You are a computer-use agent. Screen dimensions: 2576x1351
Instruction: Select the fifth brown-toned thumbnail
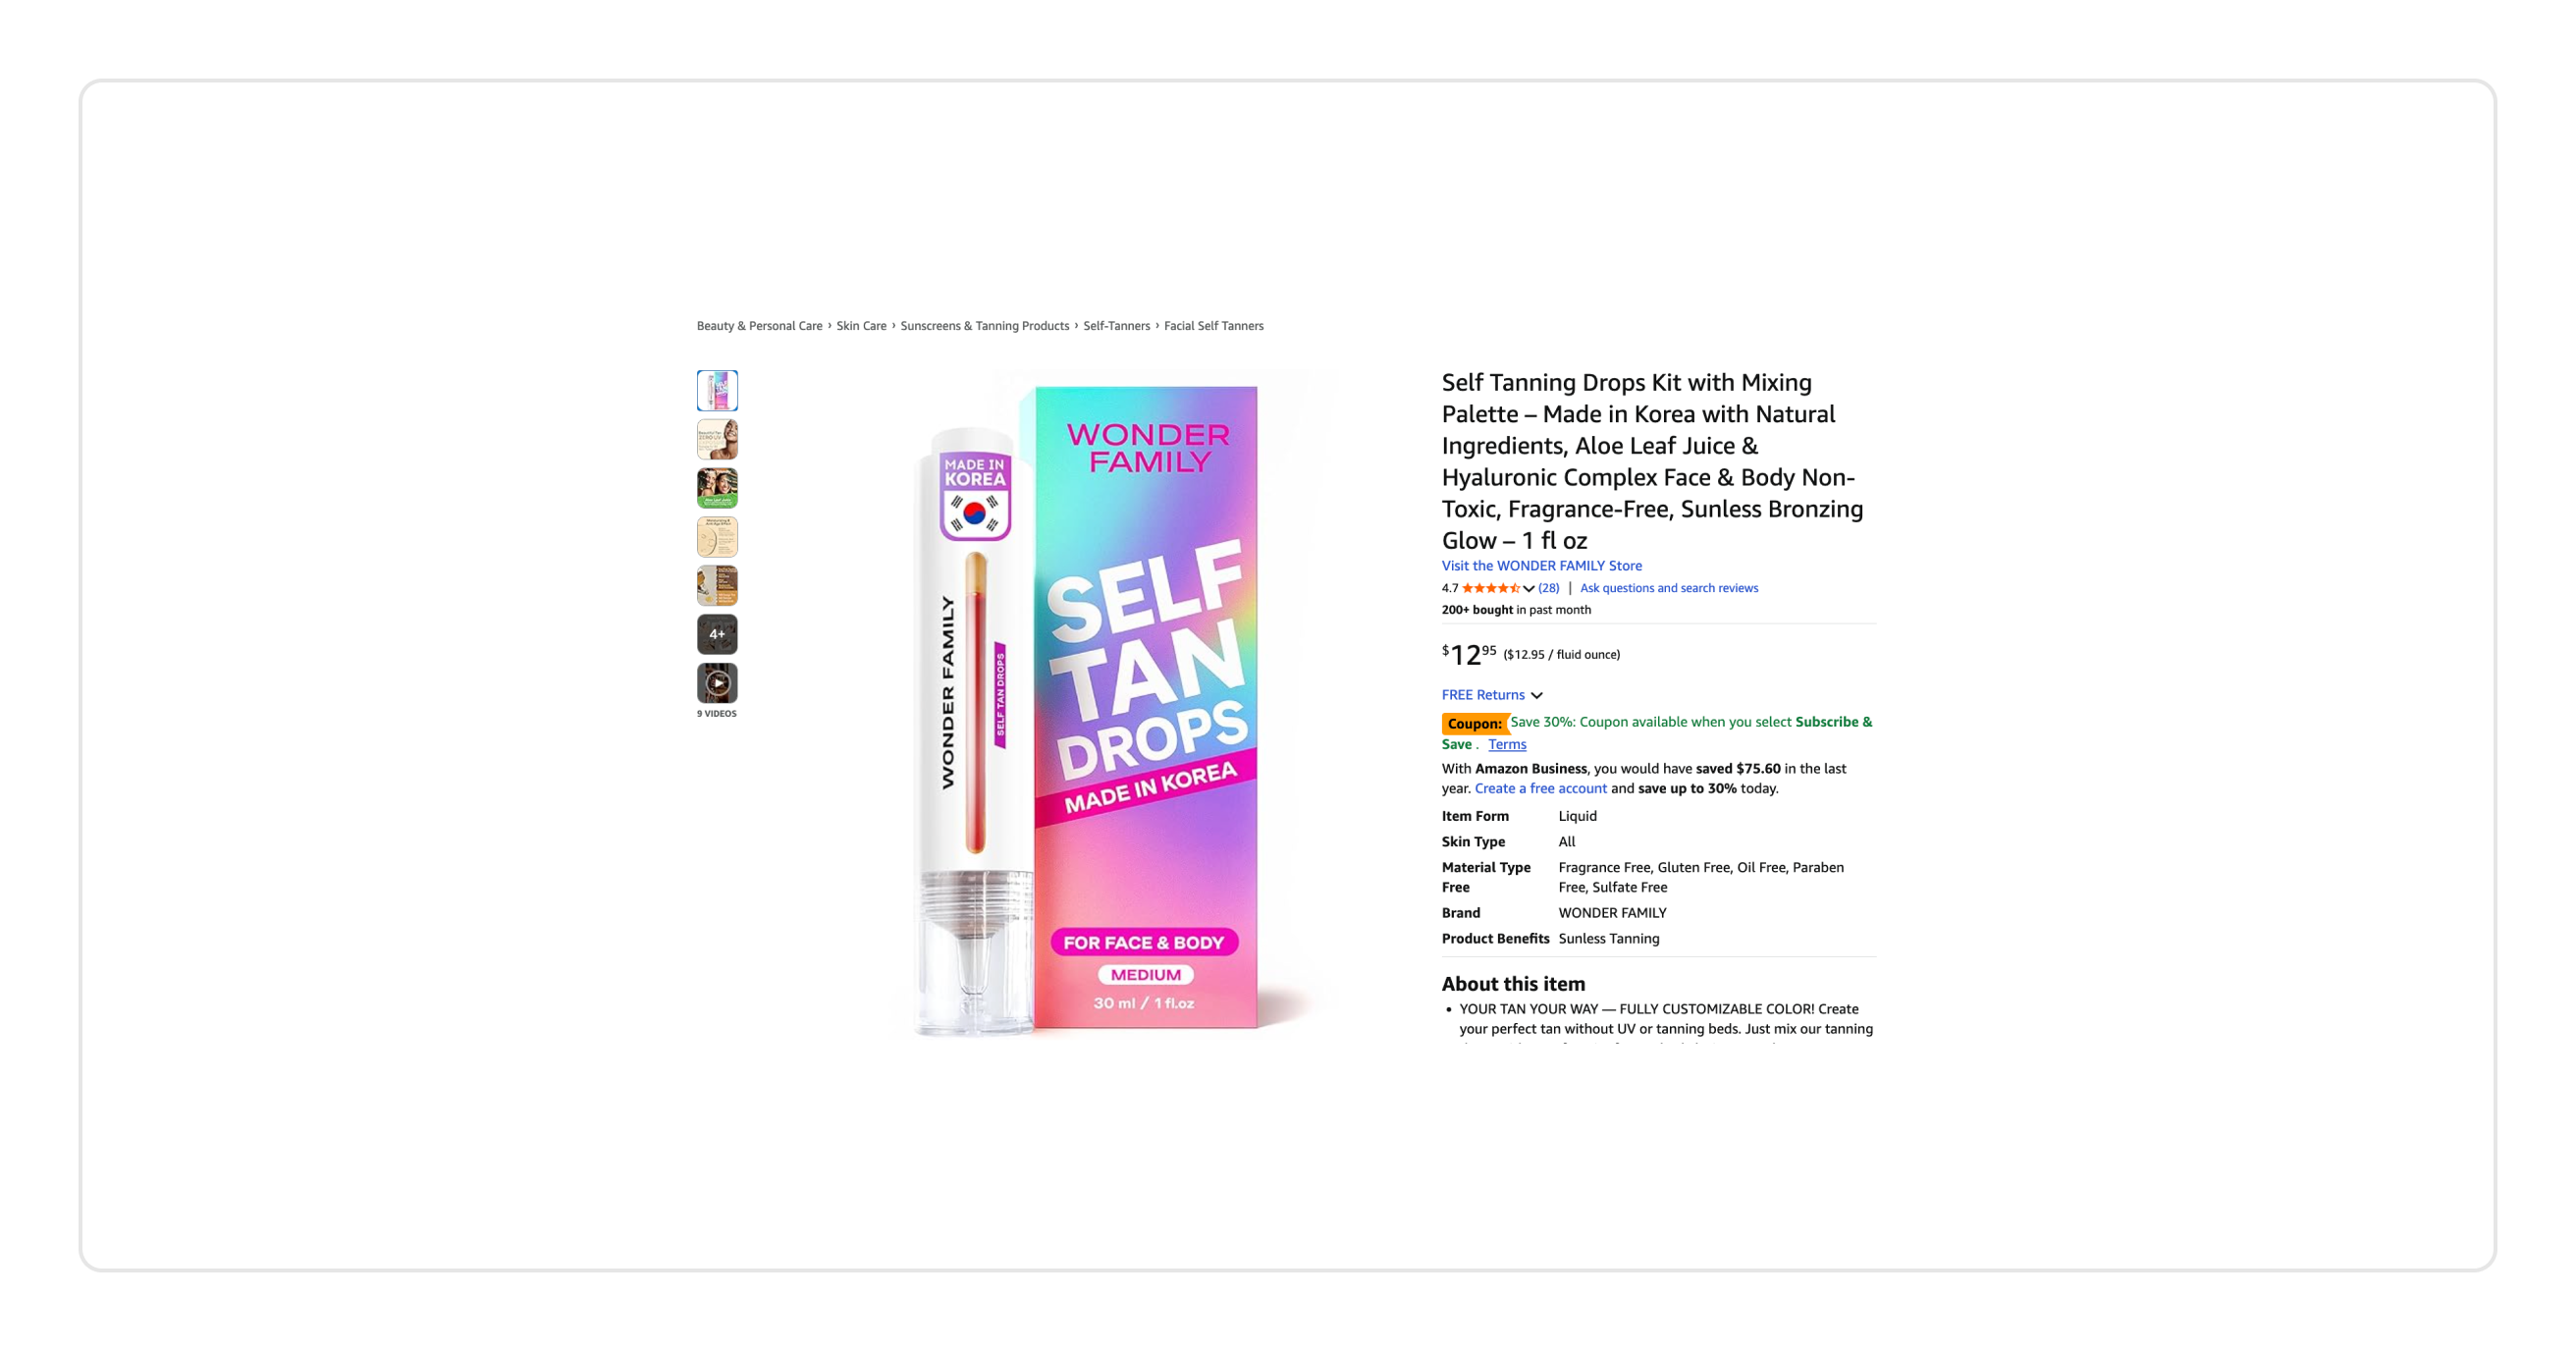coord(717,585)
